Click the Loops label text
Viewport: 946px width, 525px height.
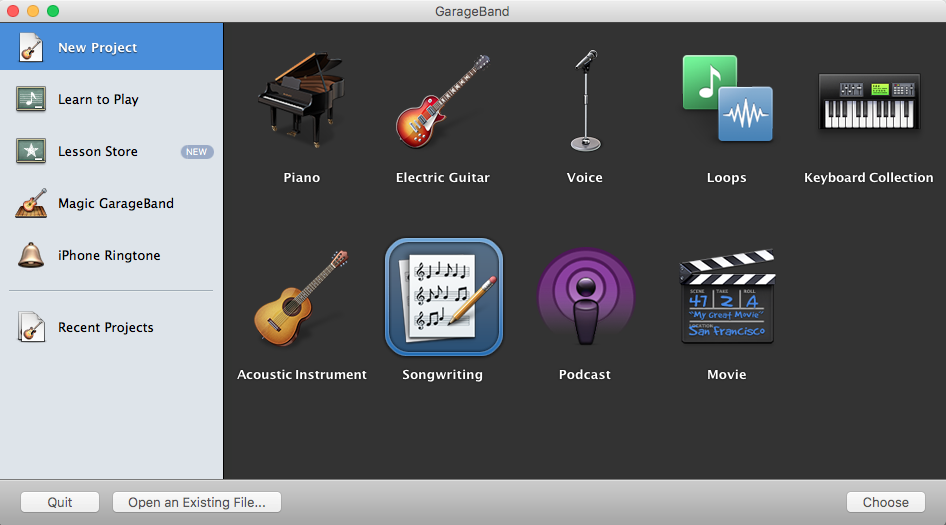pos(726,177)
